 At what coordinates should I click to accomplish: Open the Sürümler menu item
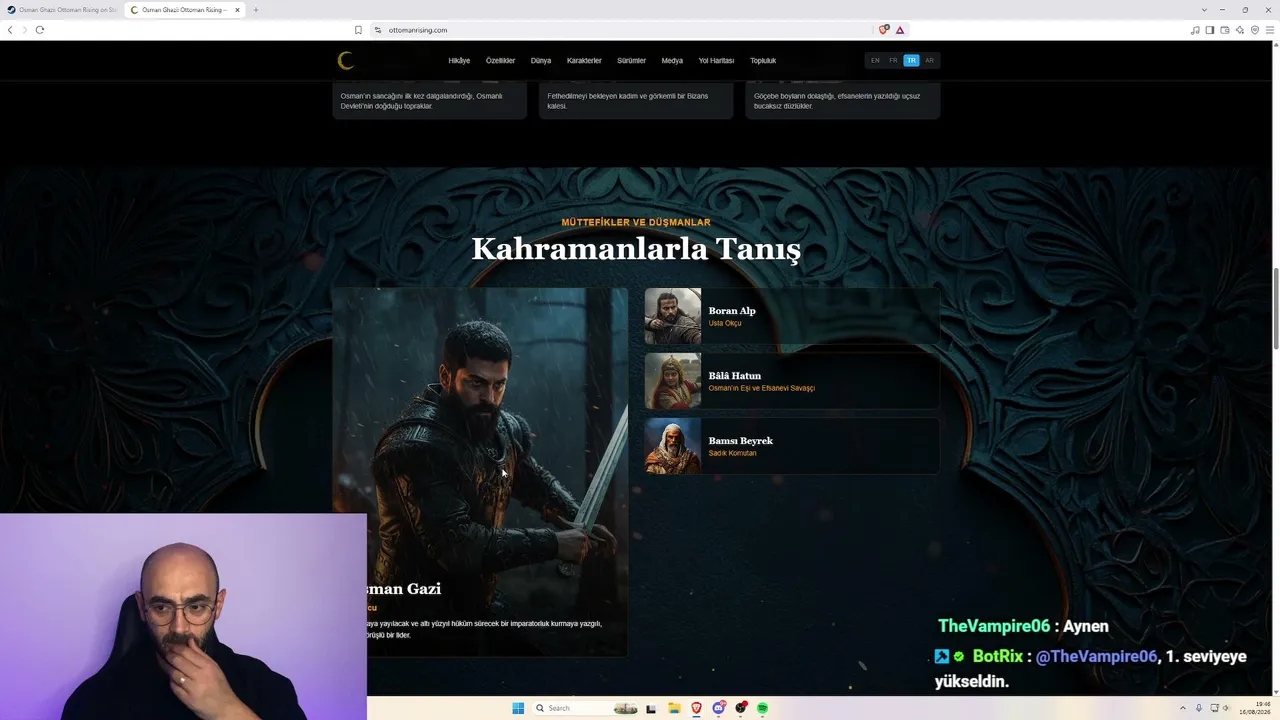pos(631,61)
